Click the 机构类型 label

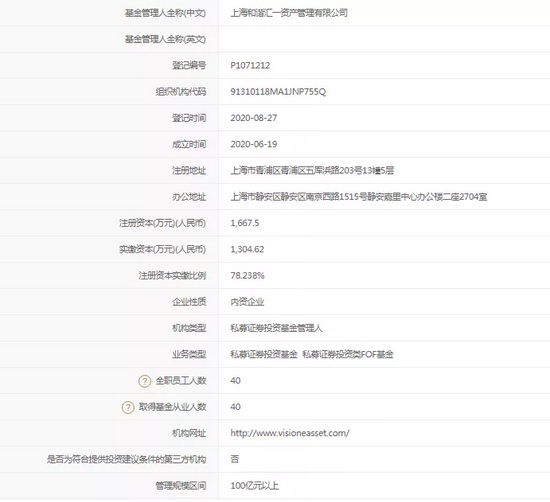(189, 328)
